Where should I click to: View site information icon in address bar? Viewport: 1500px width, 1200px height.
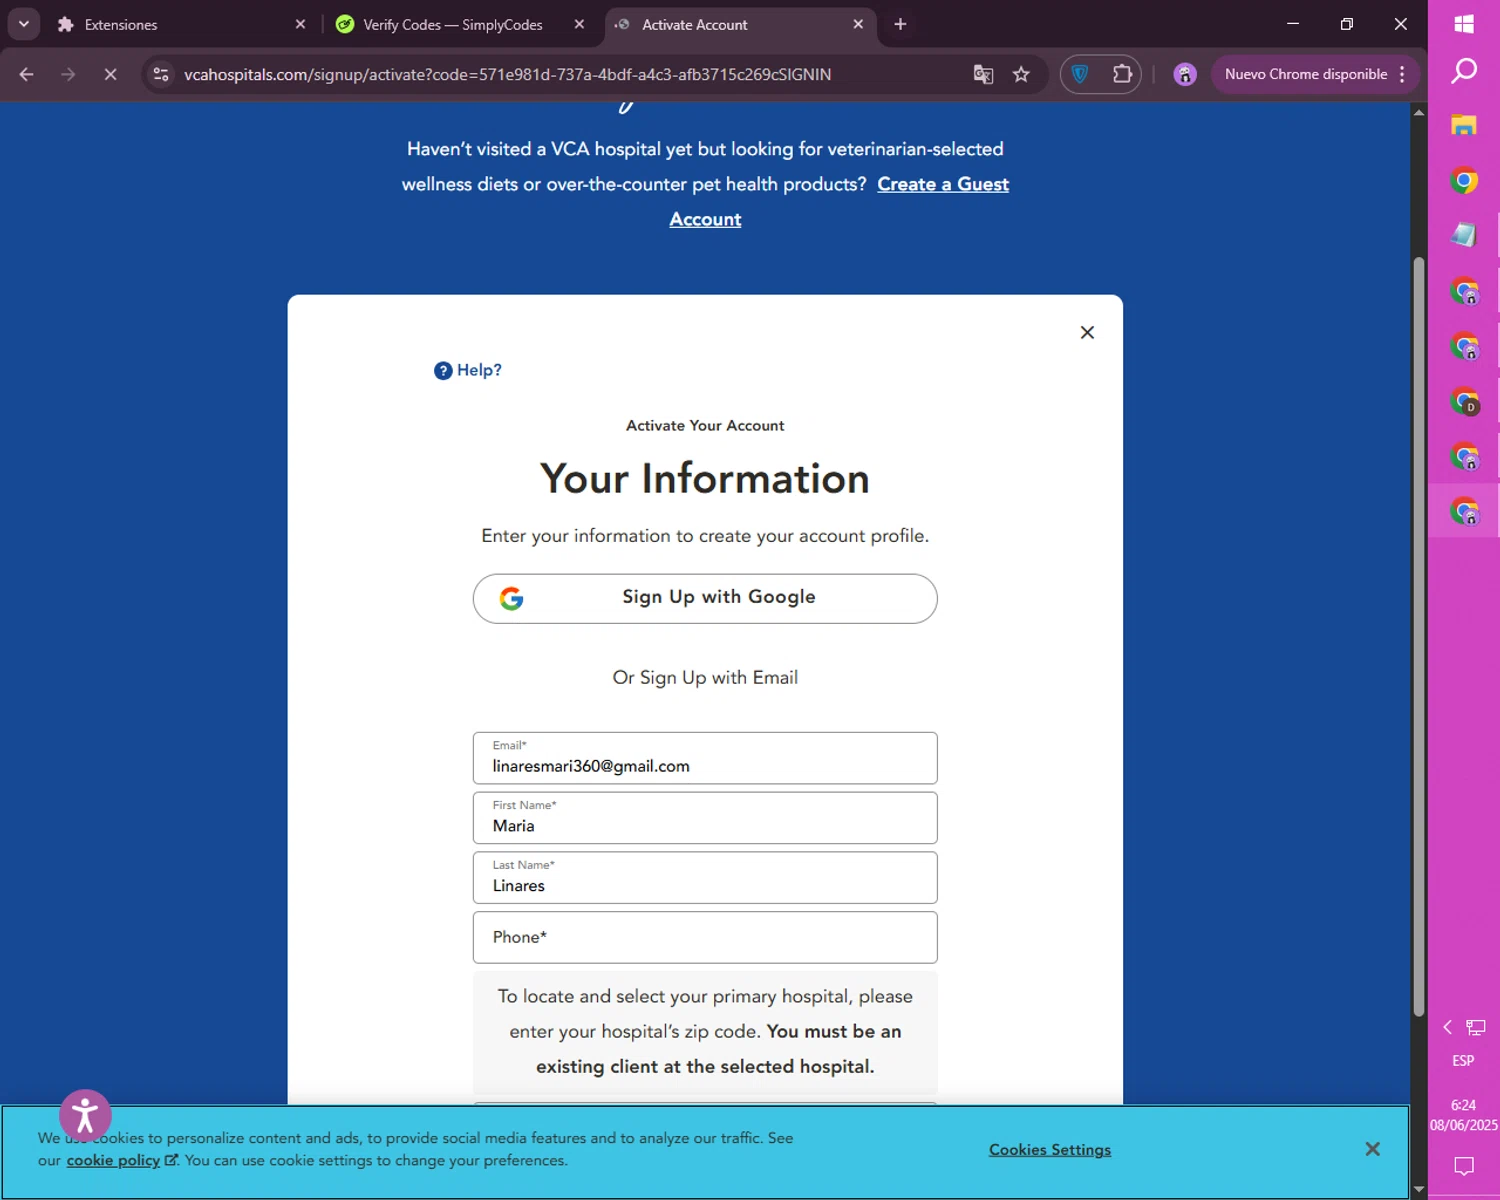coord(161,75)
